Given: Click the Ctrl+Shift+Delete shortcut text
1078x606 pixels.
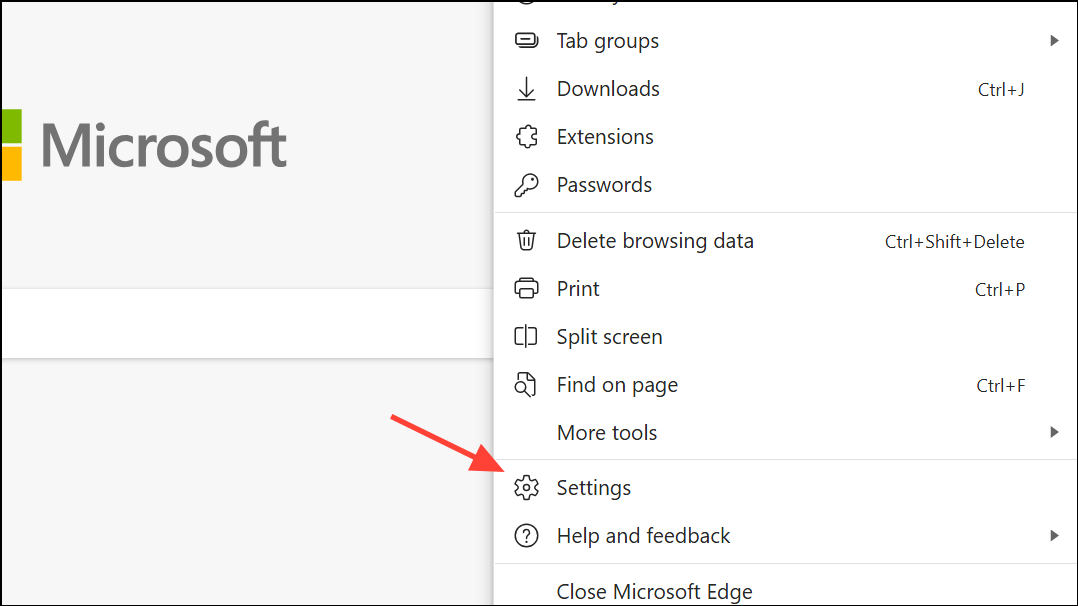Looking at the screenshot, I should click(x=954, y=241).
